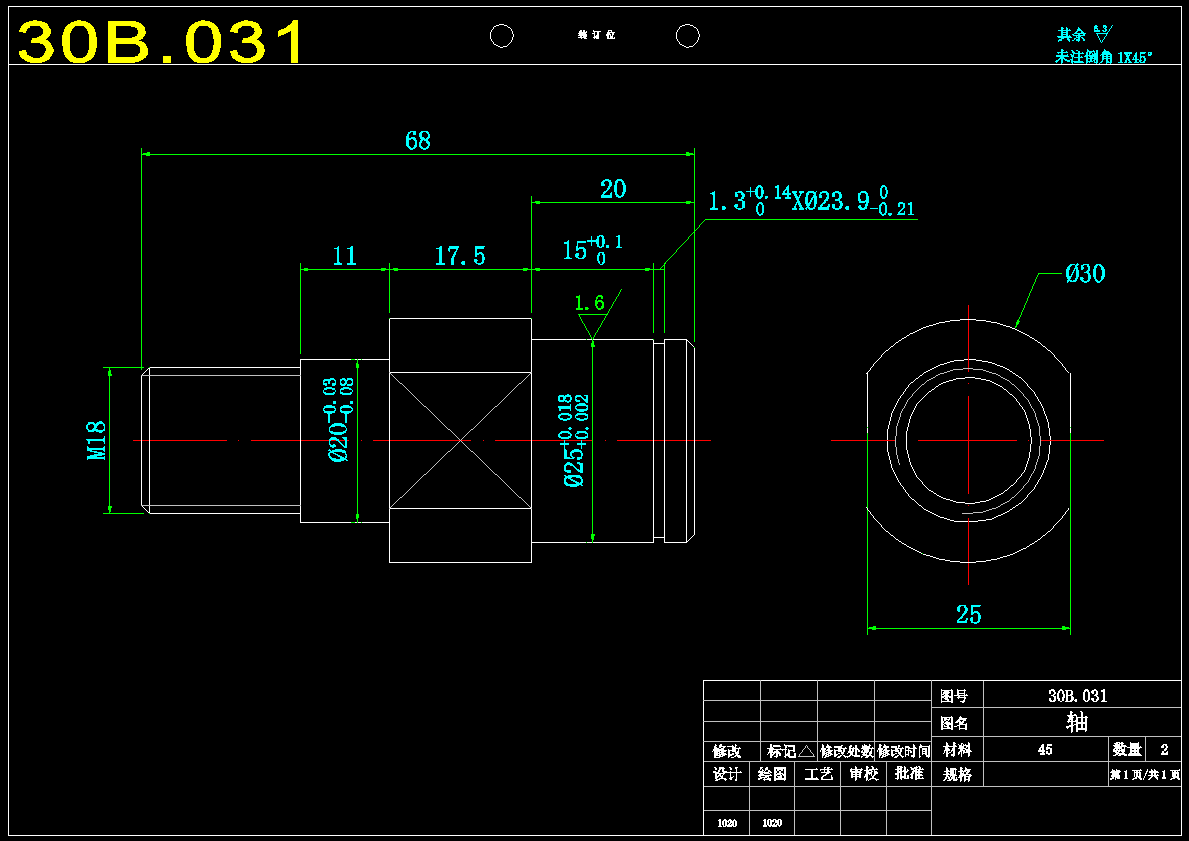Click the 17.5 length dimension

460,256
